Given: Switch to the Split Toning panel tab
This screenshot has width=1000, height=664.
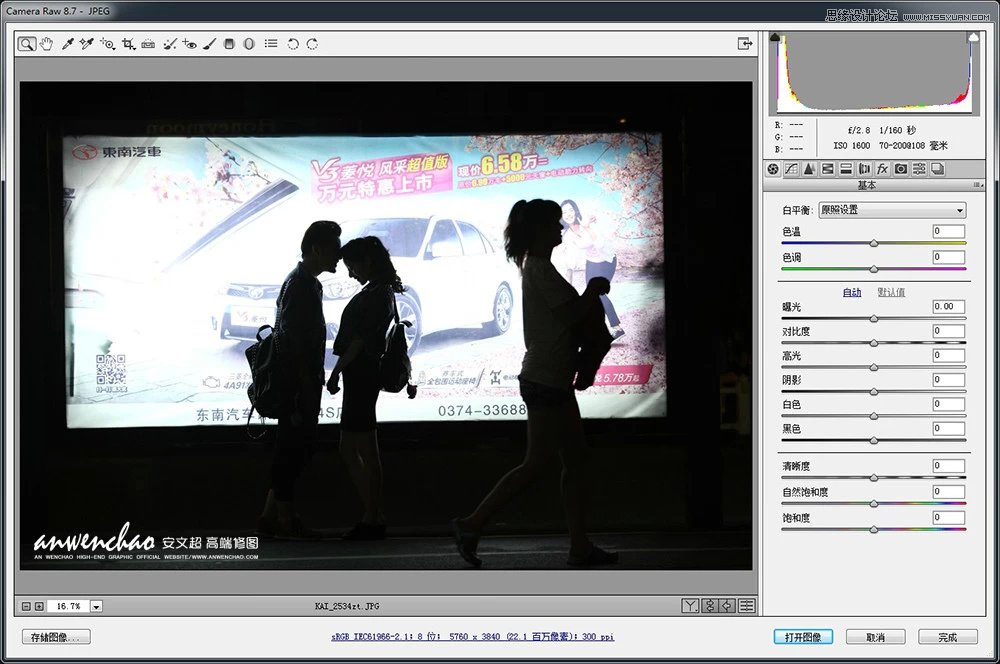Looking at the screenshot, I should (846, 169).
